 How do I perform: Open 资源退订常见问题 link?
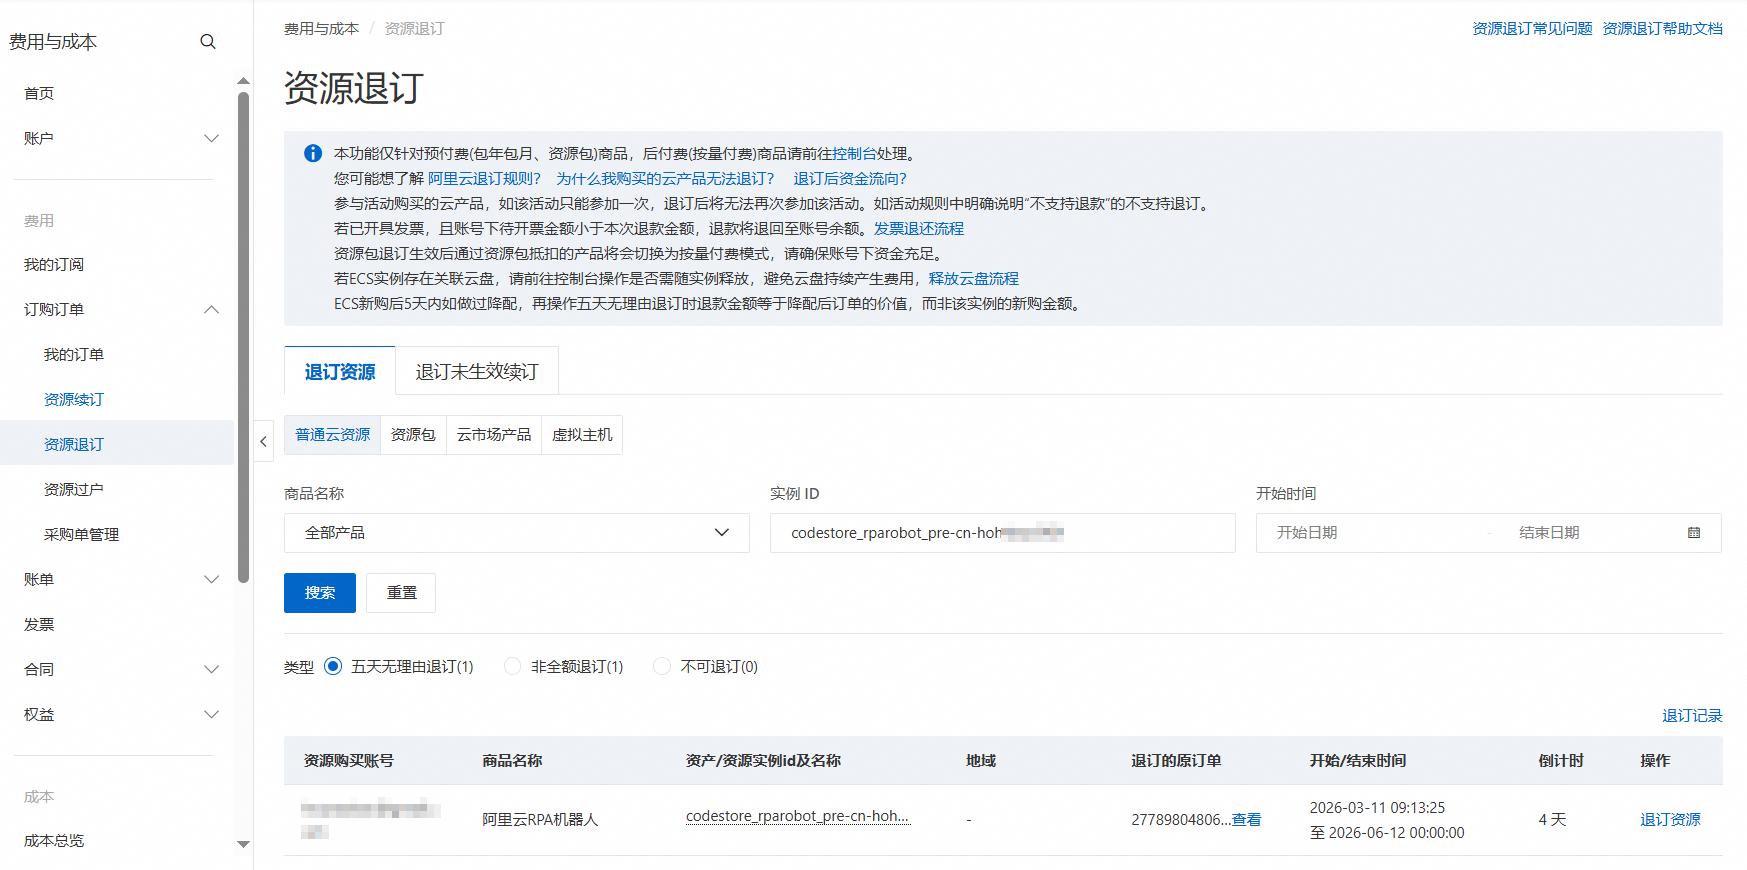tap(1532, 29)
